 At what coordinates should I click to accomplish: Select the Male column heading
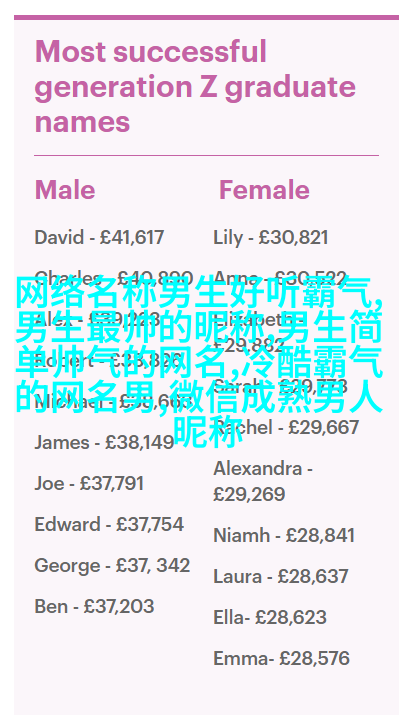pos(65,190)
